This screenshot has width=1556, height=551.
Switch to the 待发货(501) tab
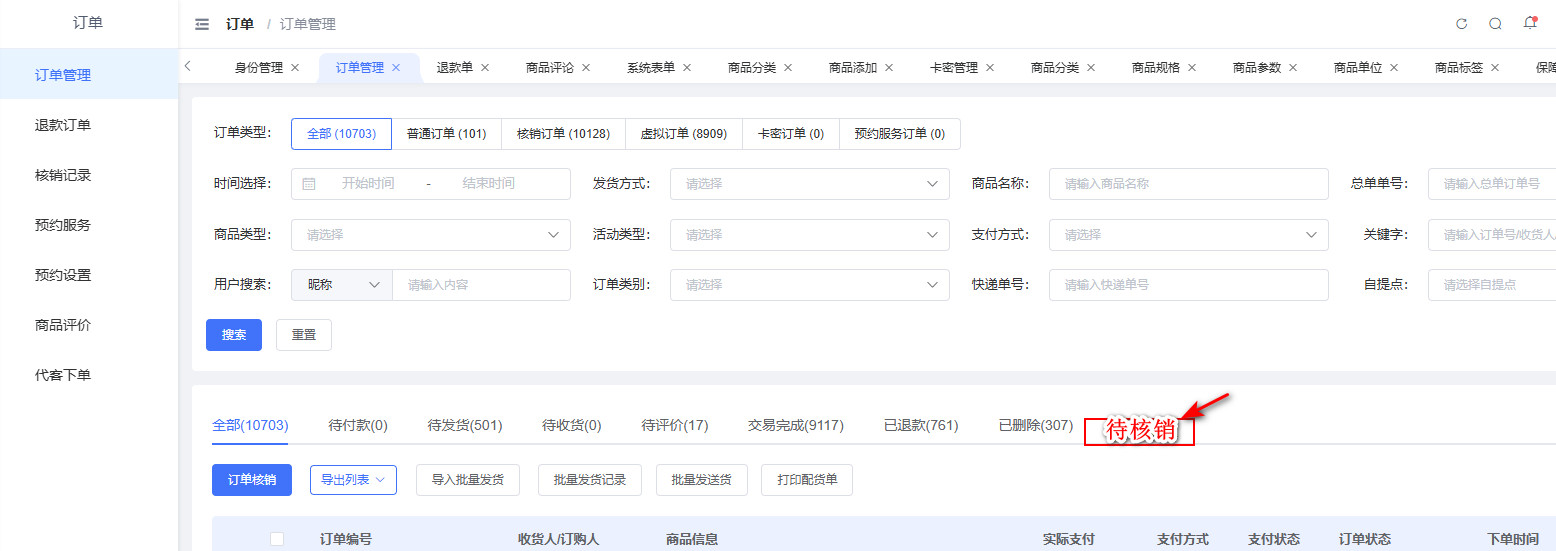pyautogui.click(x=464, y=426)
